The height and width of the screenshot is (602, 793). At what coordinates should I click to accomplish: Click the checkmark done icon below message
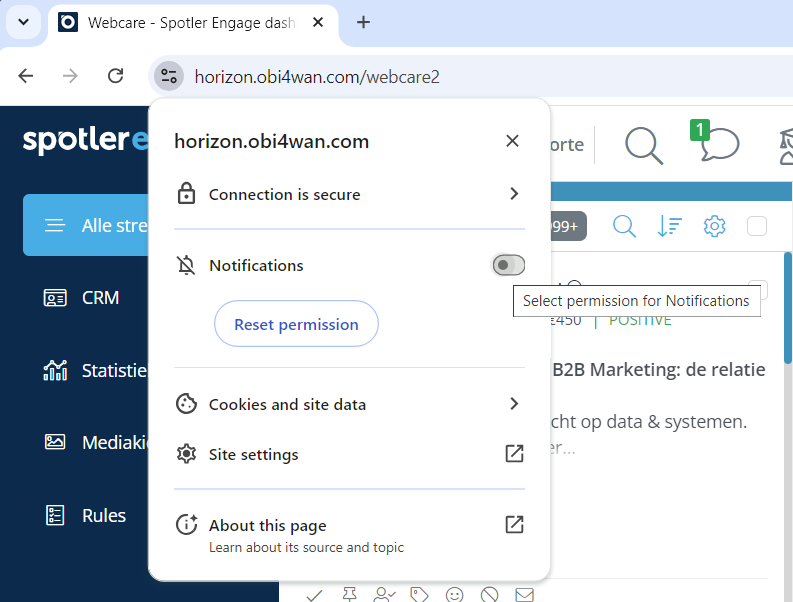(315, 595)
